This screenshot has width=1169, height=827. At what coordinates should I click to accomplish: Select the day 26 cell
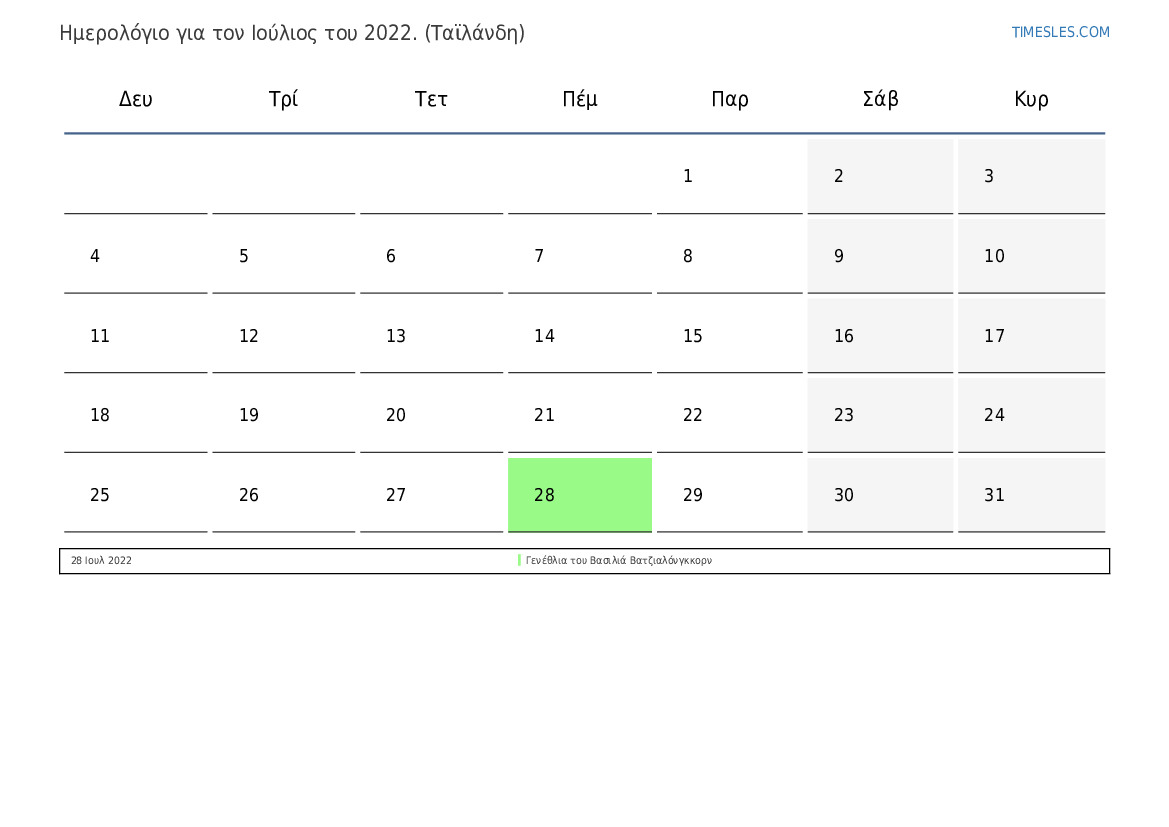(283, 495)
